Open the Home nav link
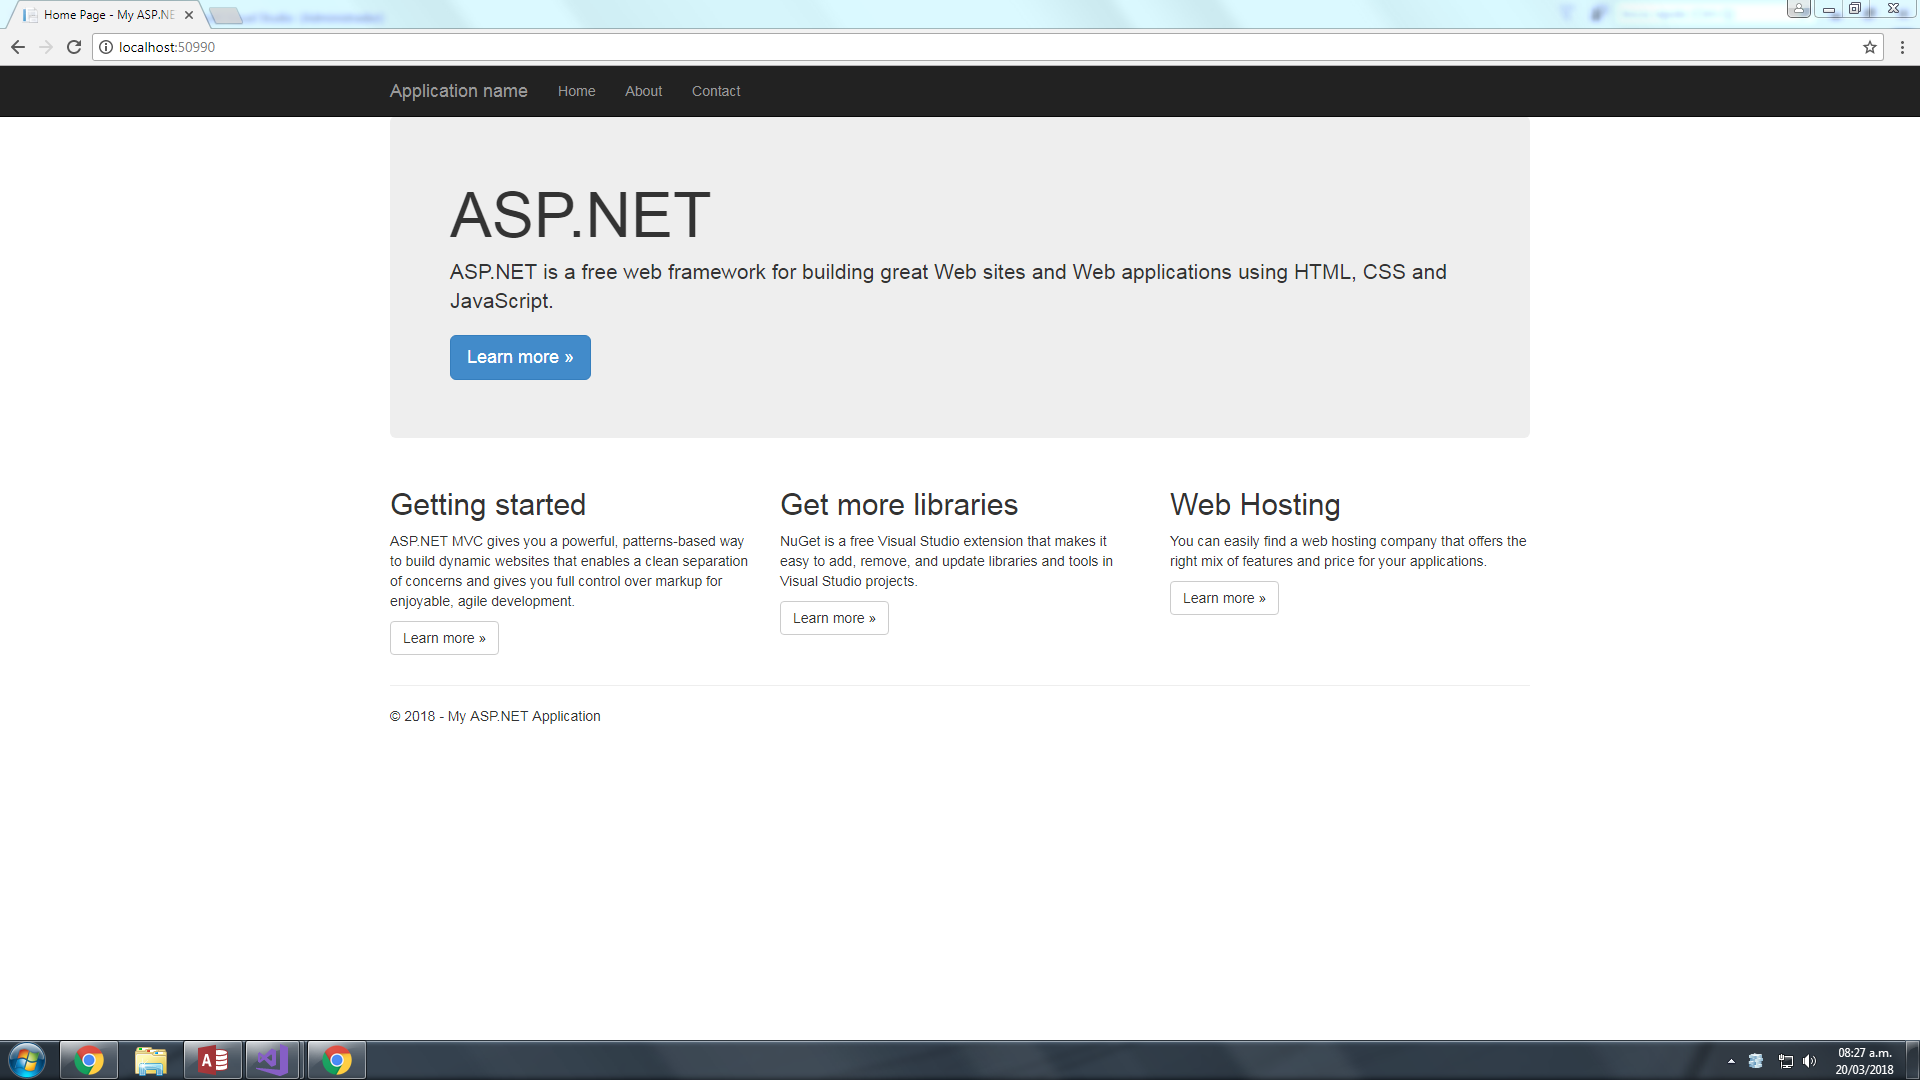1920x1080 pixels. click(x=576, y=91)
